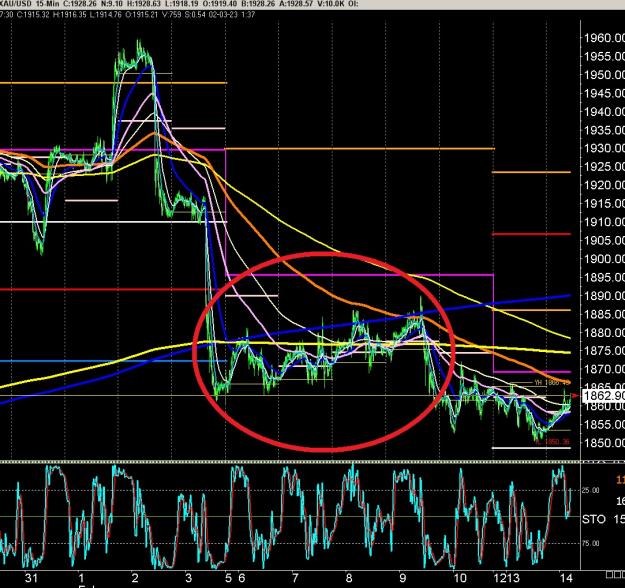This screenshot has height=588, width=625.
Task: Click the C:1915.32 value in the second row
Action: 34,15
